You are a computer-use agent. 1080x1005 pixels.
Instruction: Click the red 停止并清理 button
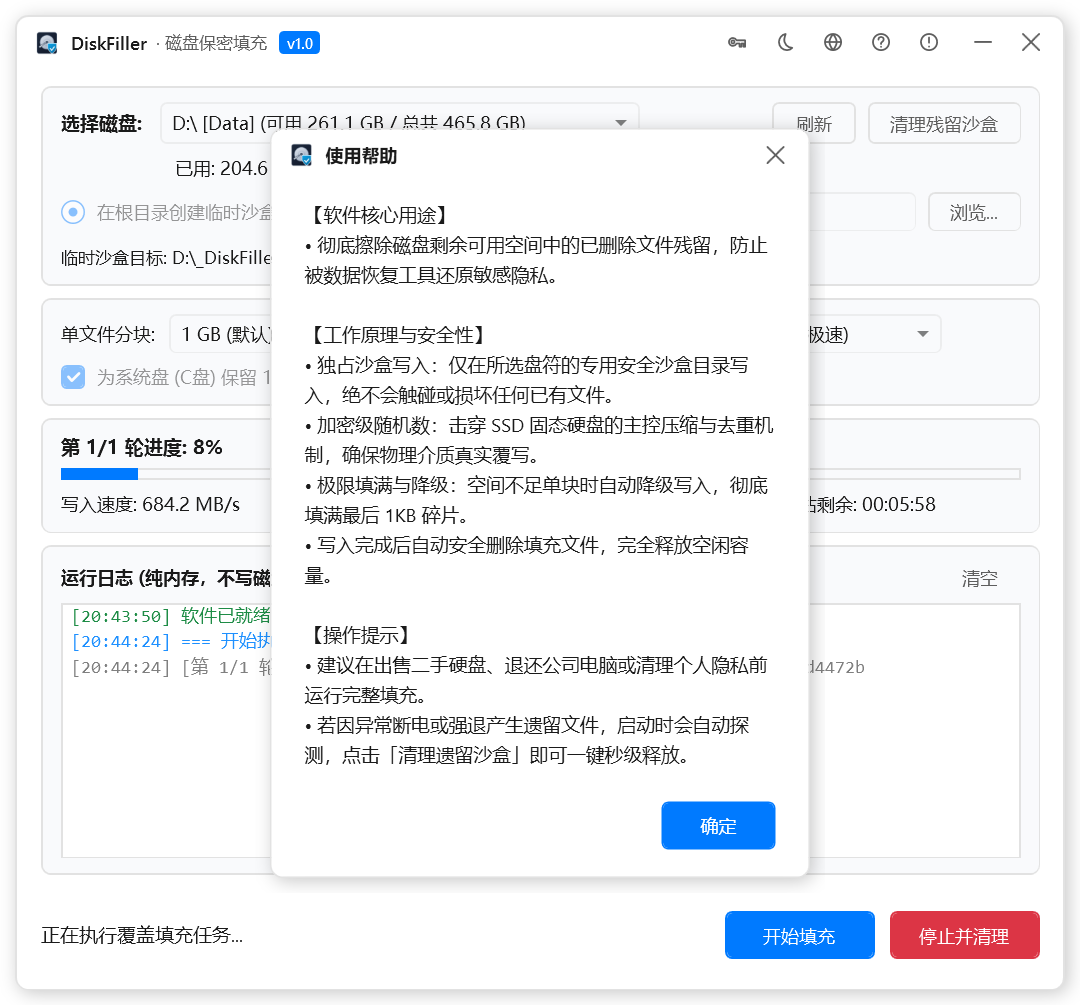(964, 935)
